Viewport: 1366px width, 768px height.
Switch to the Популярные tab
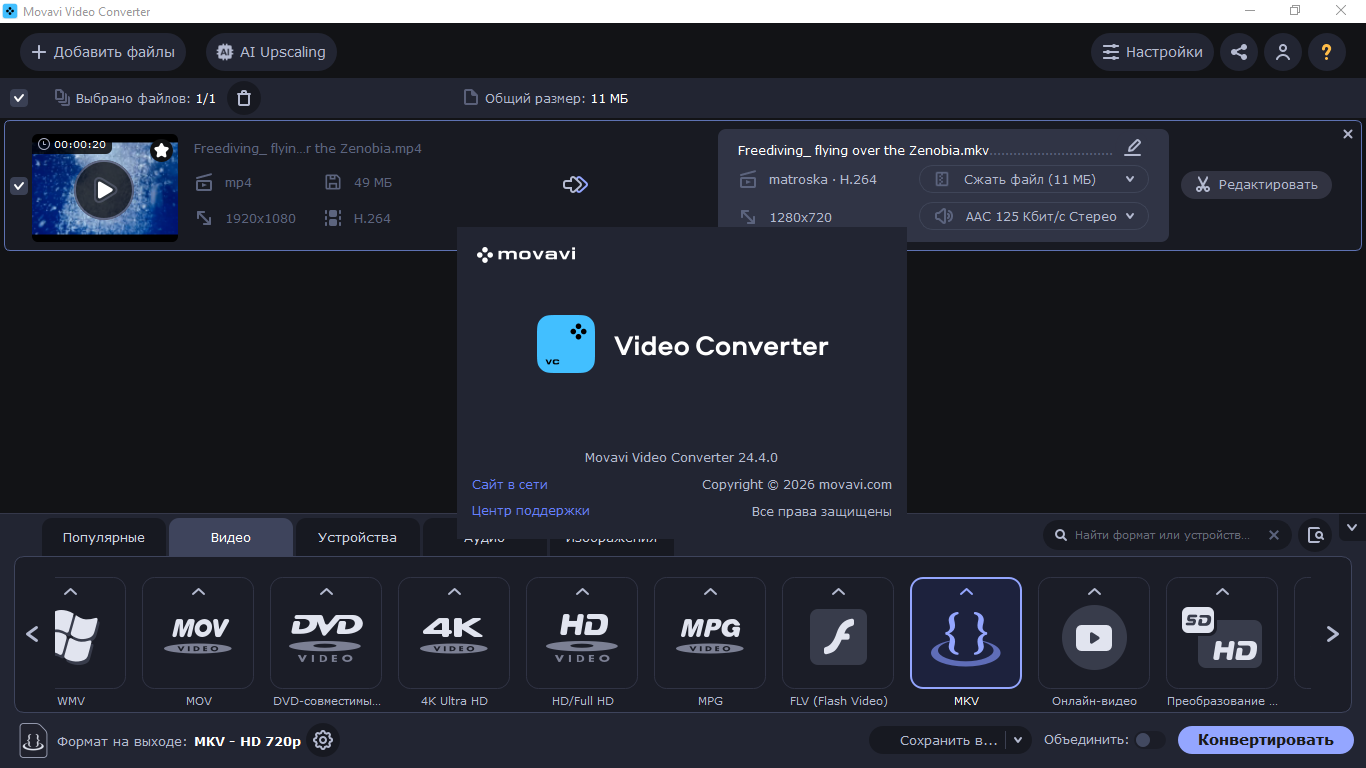pyautogui.click(x=104, y=537)
